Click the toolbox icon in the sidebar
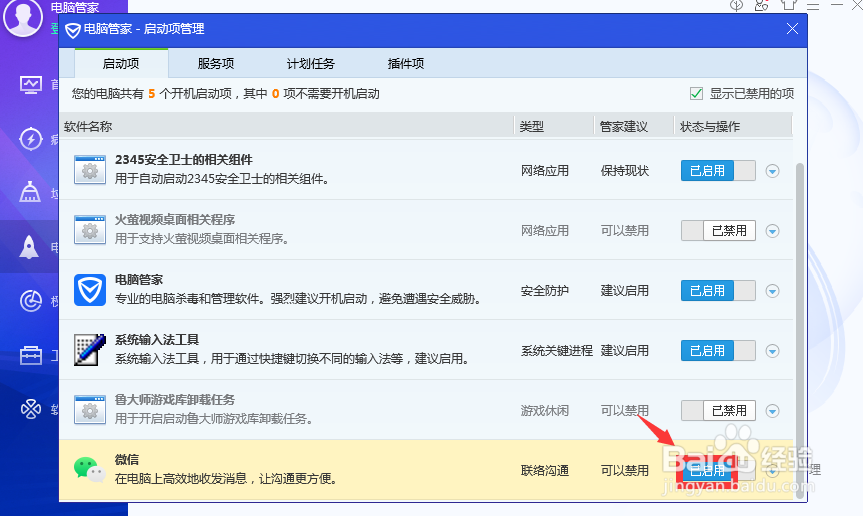 [30, 355]
